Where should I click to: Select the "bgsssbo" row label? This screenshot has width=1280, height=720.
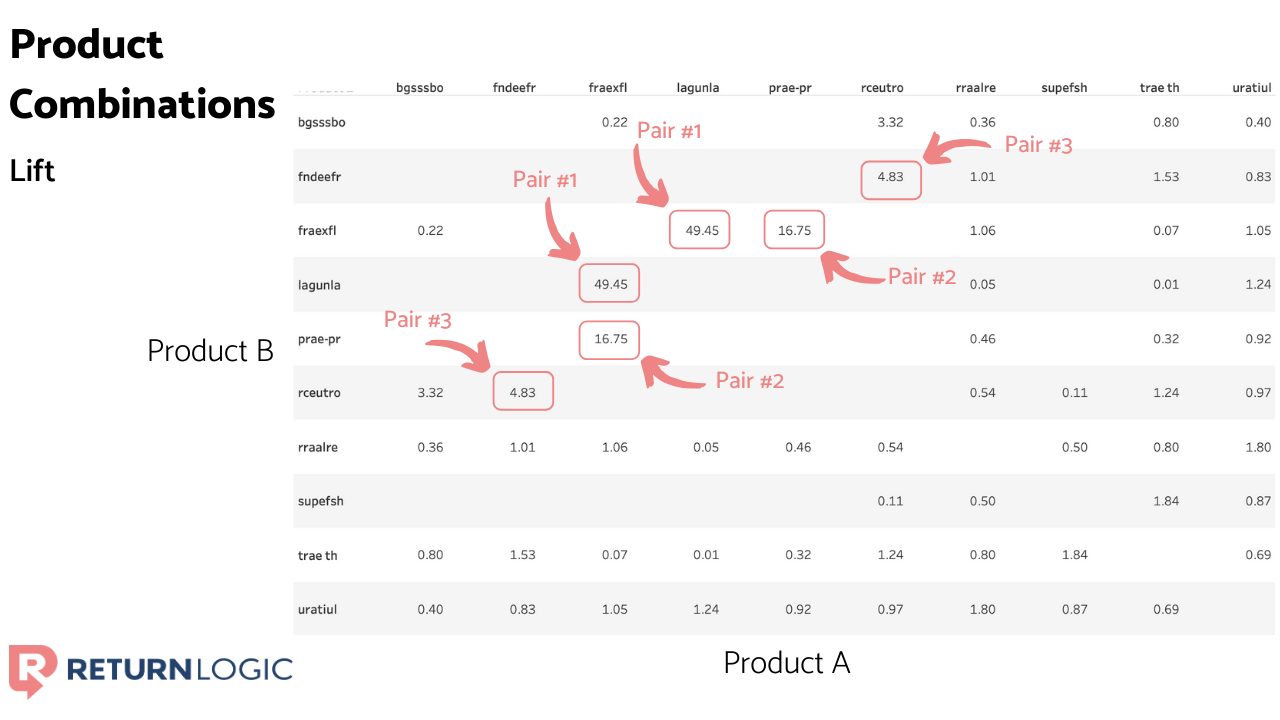click(322, 122)
